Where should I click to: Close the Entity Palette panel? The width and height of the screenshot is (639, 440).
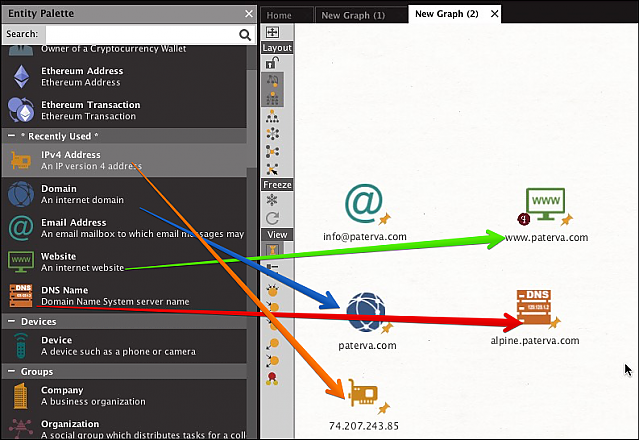(x=249, y=13)
